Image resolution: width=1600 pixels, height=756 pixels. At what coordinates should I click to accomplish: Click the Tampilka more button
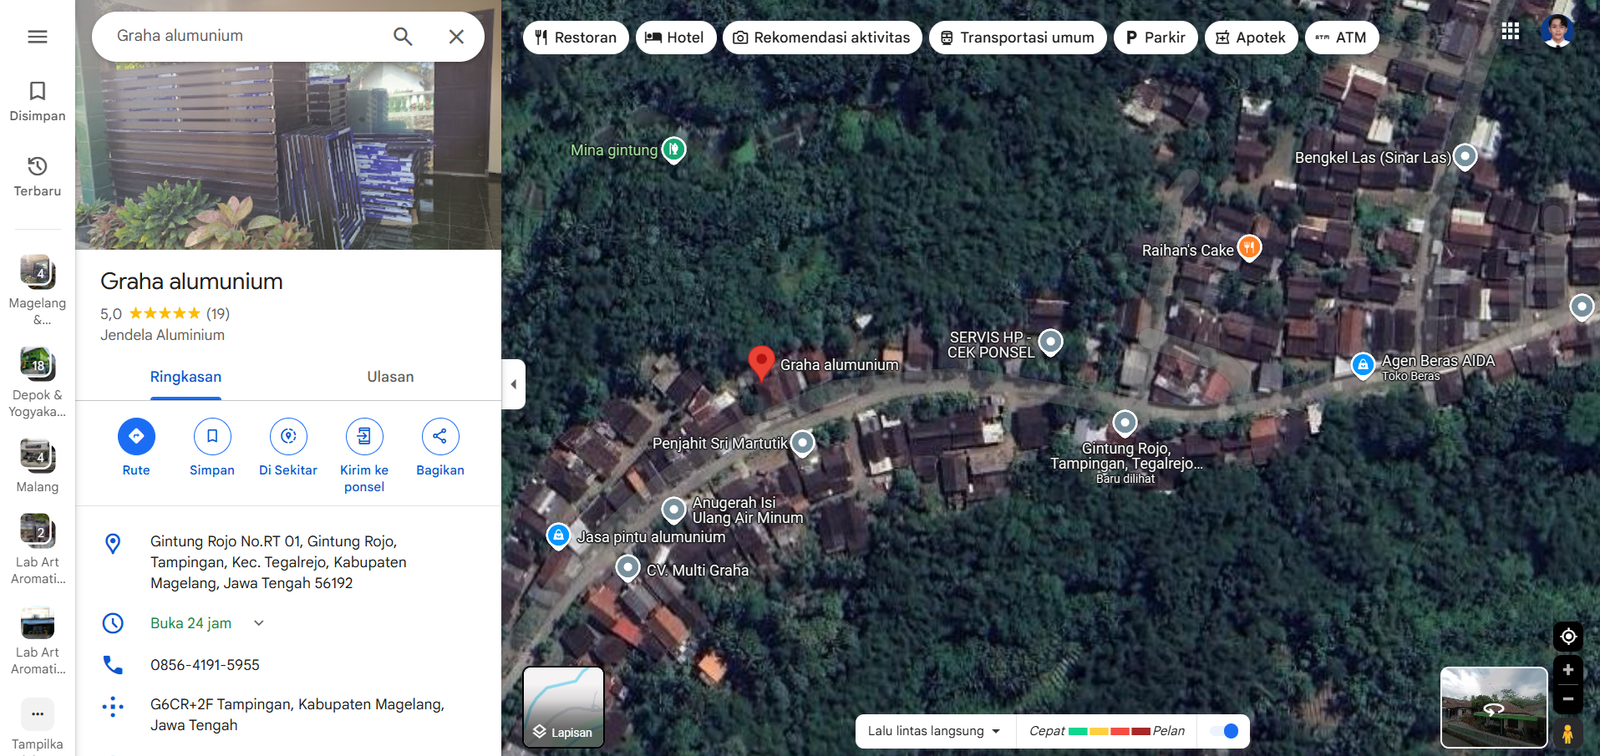point(37,723)
